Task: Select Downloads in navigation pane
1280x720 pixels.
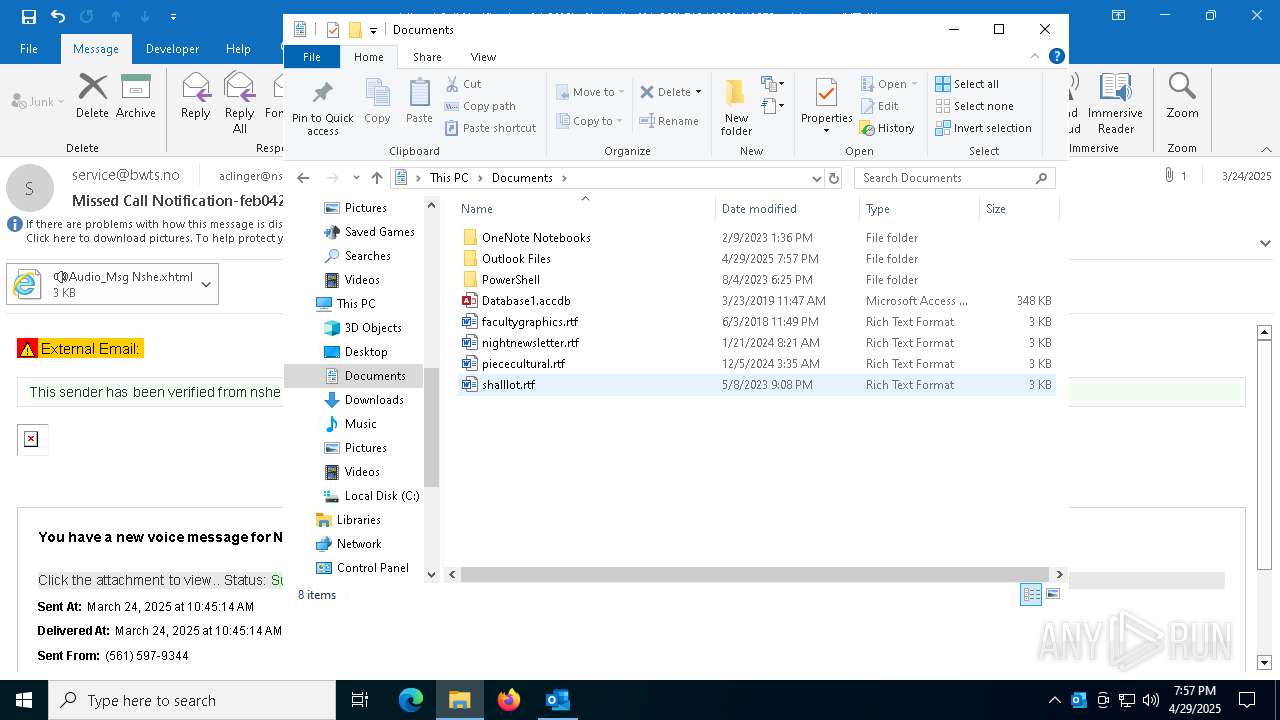Action: [x=373, y=400]
